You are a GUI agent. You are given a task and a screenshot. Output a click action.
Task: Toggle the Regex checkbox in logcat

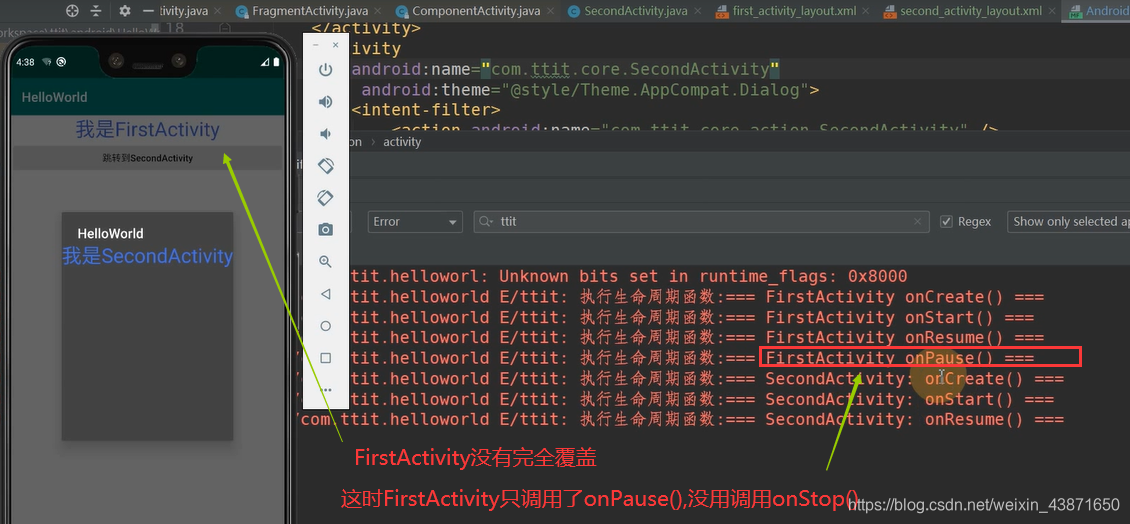946,221
